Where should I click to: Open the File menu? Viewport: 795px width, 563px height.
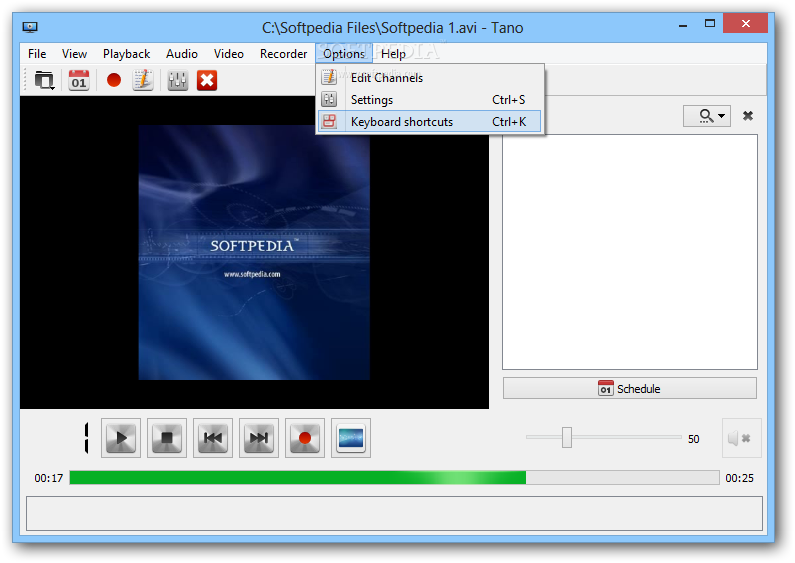pos(37,54)
